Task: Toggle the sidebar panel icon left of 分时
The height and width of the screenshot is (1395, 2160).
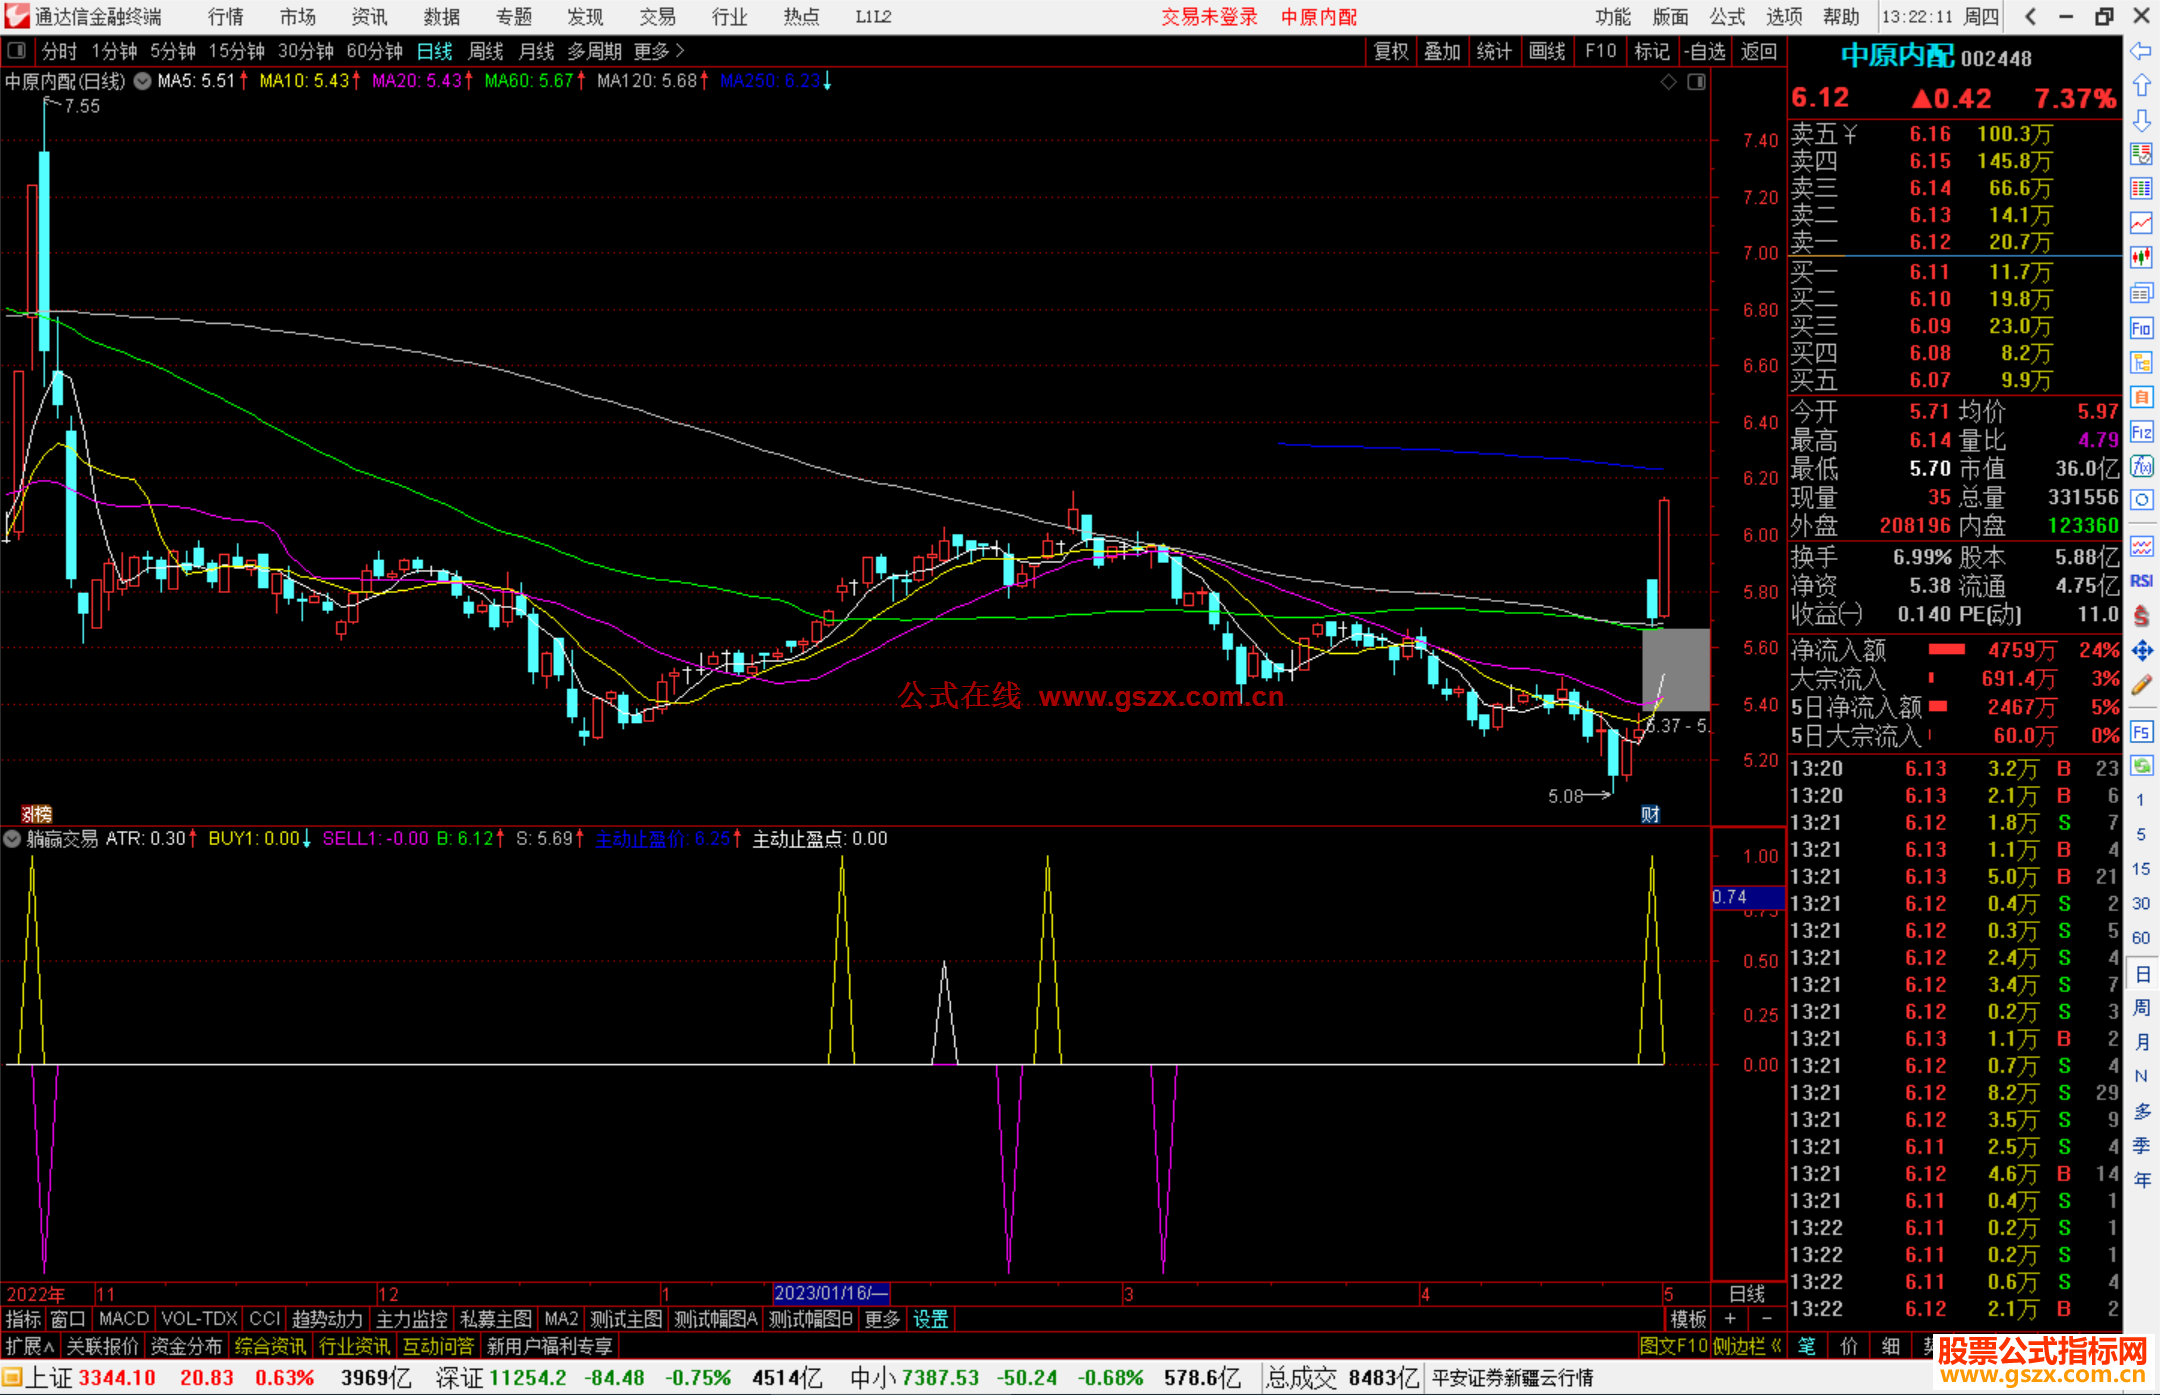Action: pos(16,51)
